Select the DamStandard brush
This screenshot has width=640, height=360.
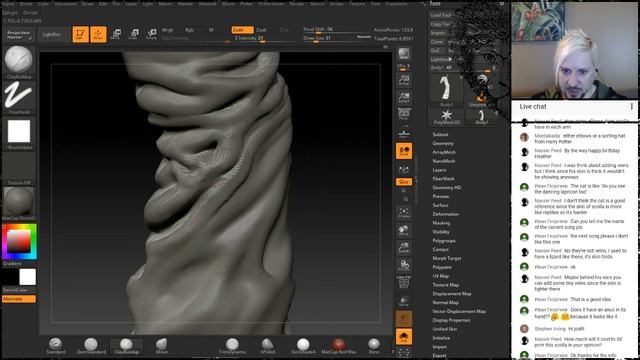pyautogui.click(x=91, y=346)
